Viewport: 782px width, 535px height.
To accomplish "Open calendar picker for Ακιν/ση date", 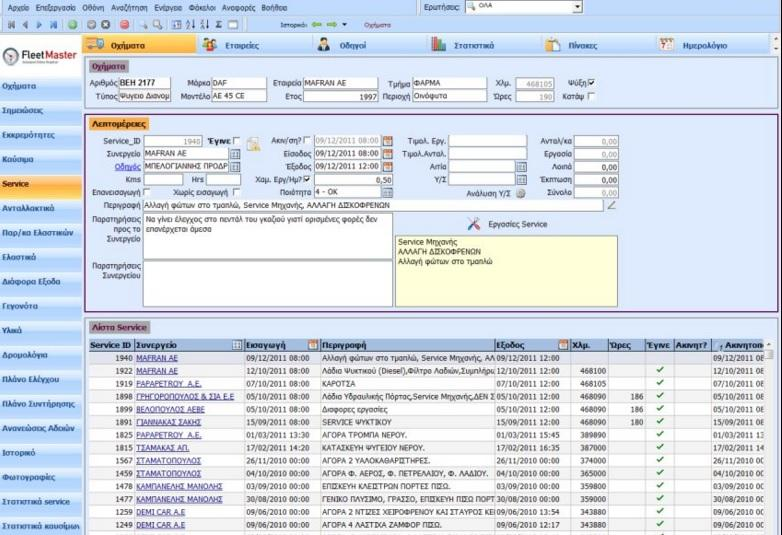I will [x=388, y=141].
